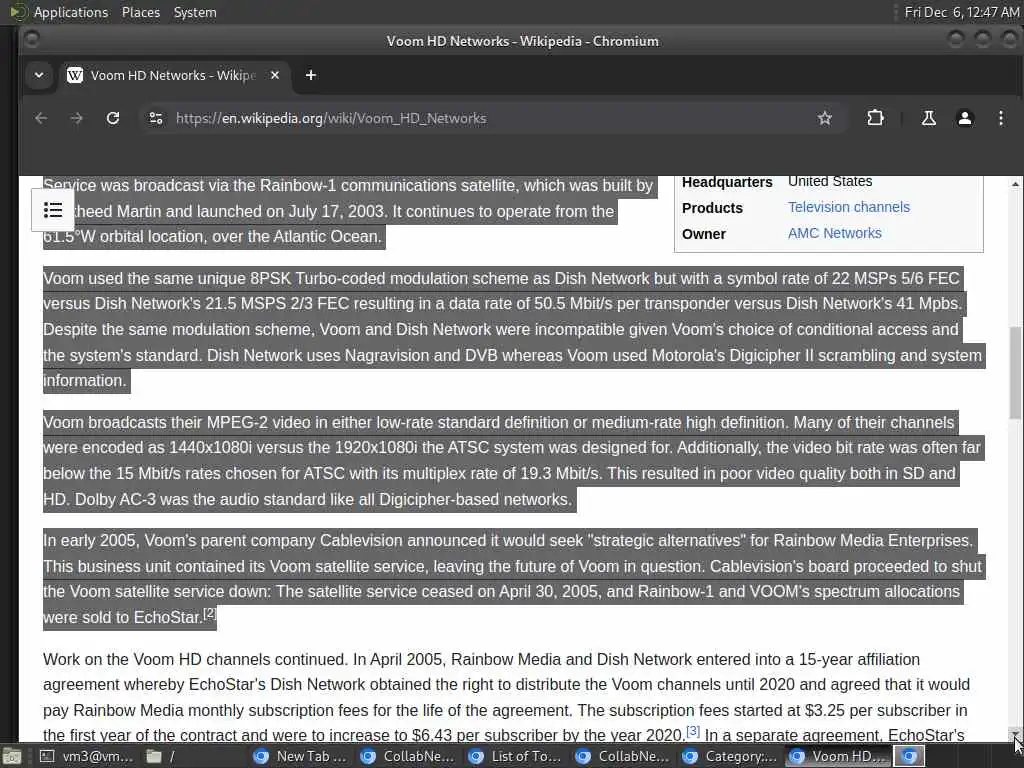Follow the AMC Networks link
The width and height of the screenshot is (1024, 768).
click(x=834, y=233)
